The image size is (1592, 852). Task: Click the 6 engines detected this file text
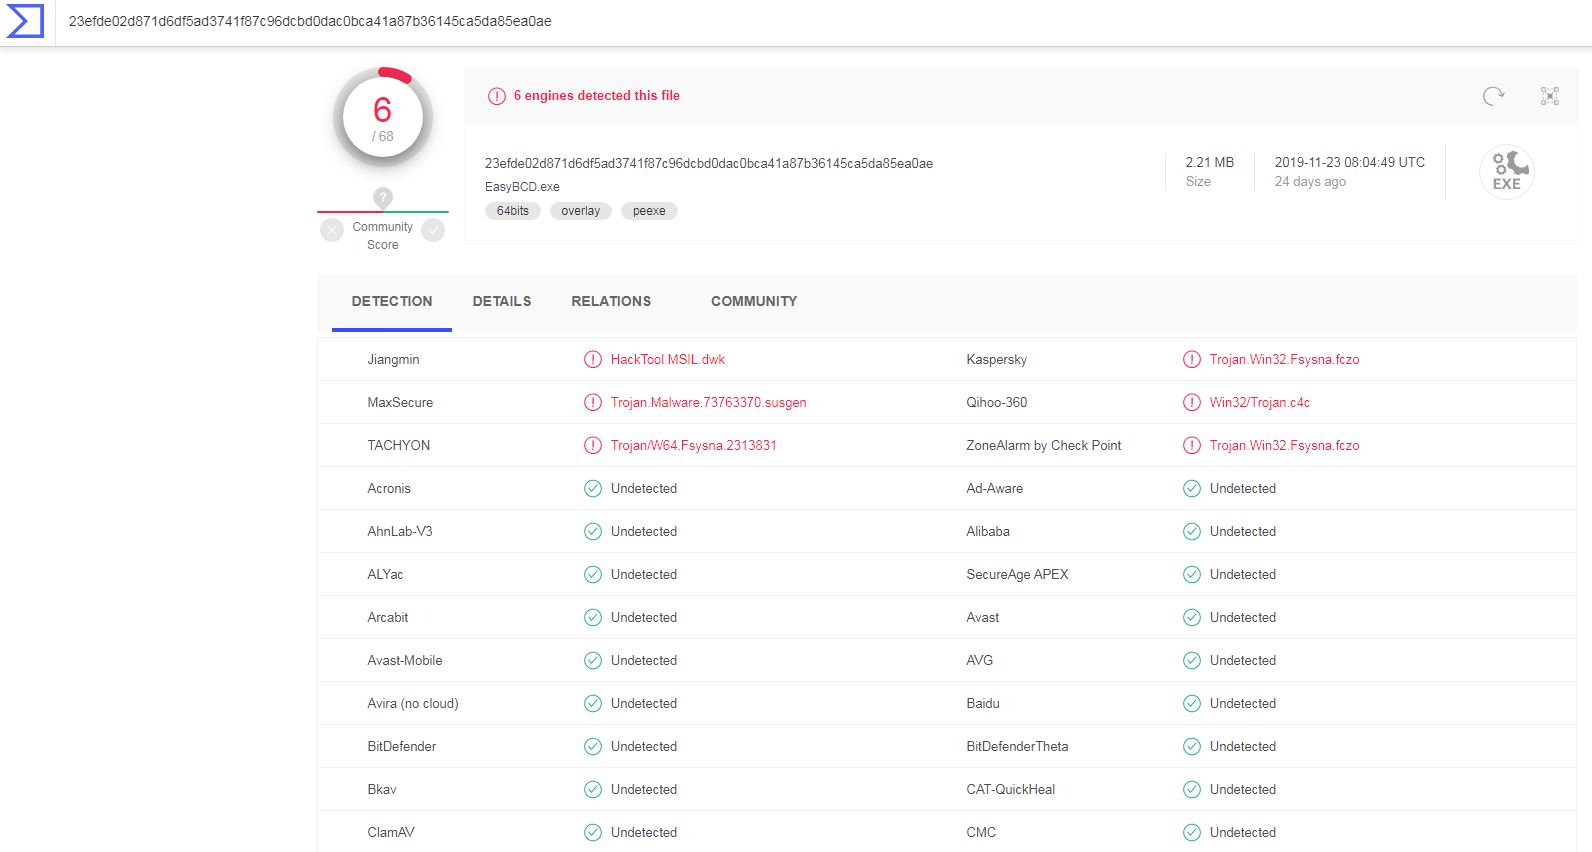(x=597, y=96)
